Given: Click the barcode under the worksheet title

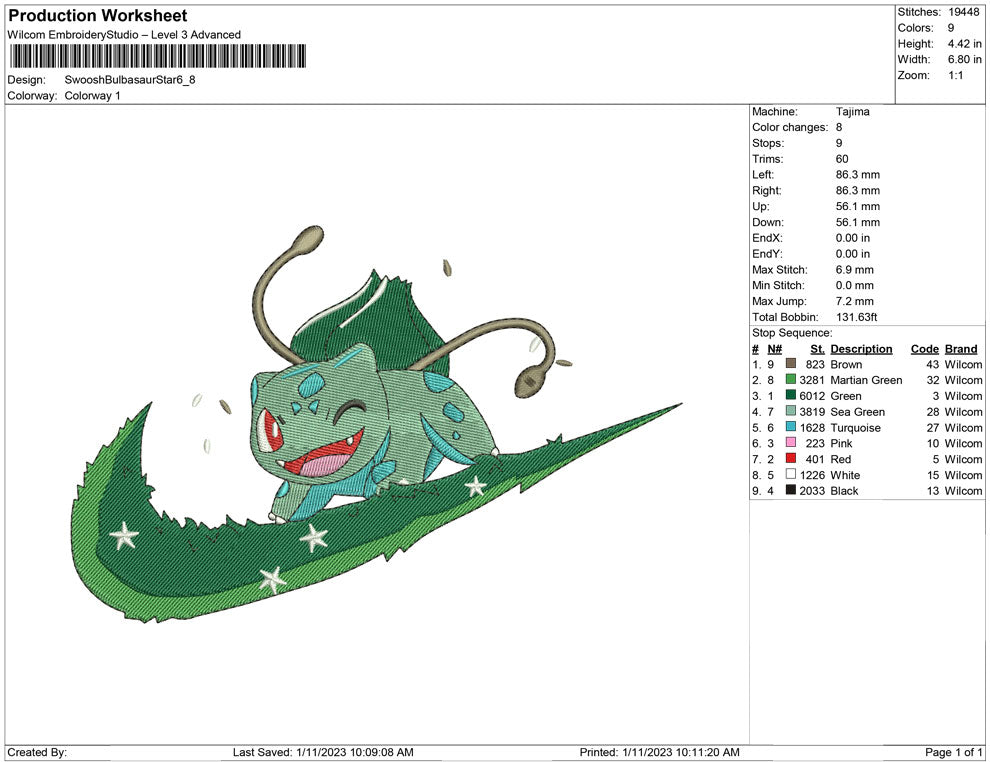Looking at the screenshot, I should 157,56.
